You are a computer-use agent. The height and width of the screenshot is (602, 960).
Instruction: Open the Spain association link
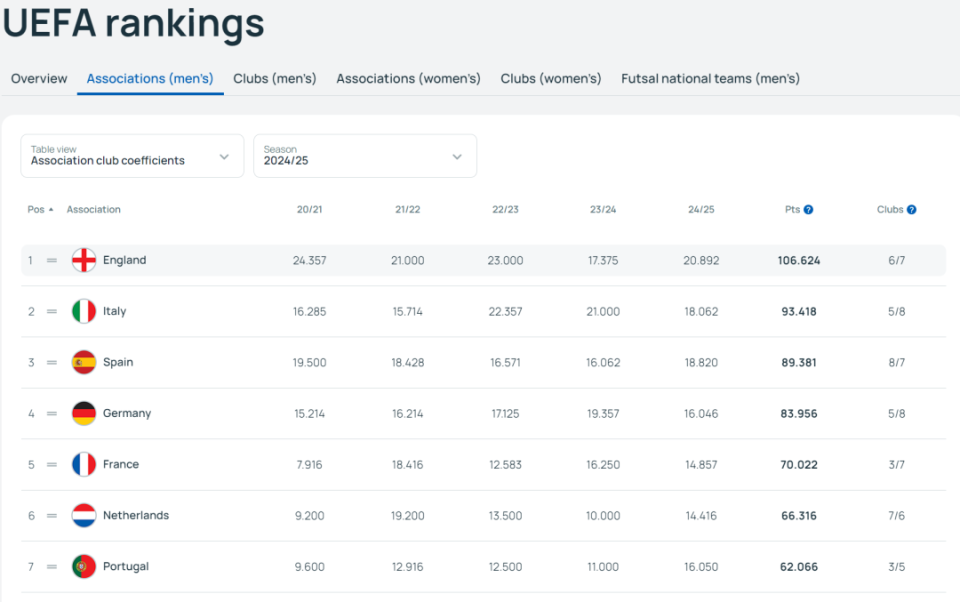(x=118, y=362)
